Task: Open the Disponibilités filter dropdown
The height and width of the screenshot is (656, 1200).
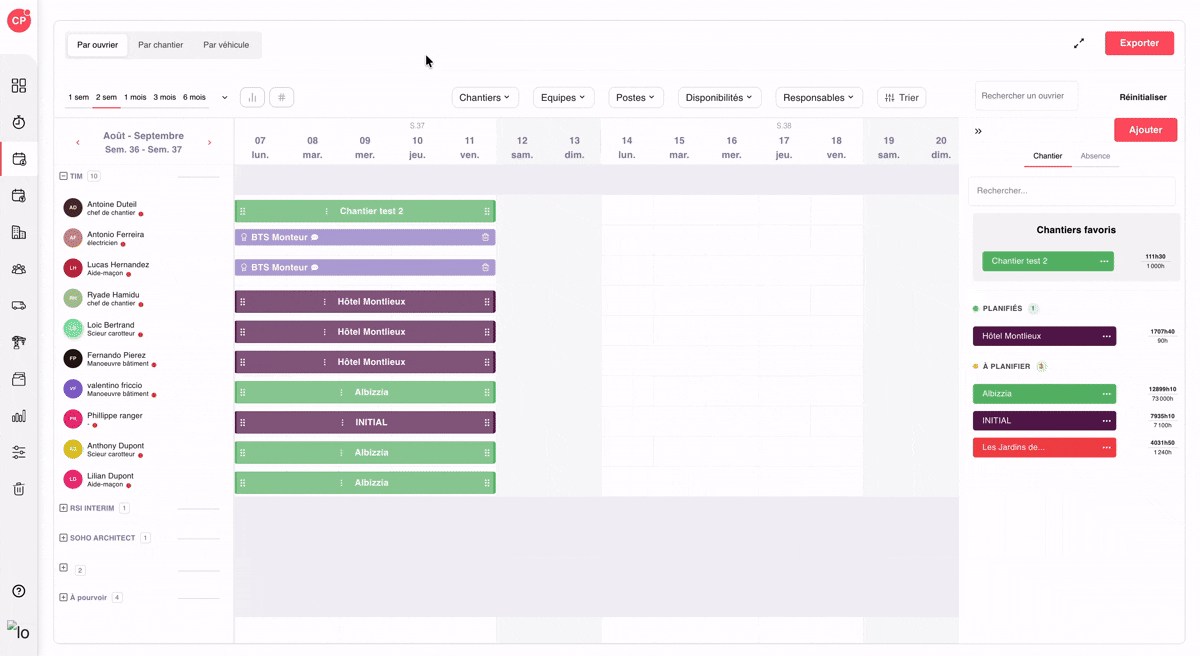Action: (720, 97)
